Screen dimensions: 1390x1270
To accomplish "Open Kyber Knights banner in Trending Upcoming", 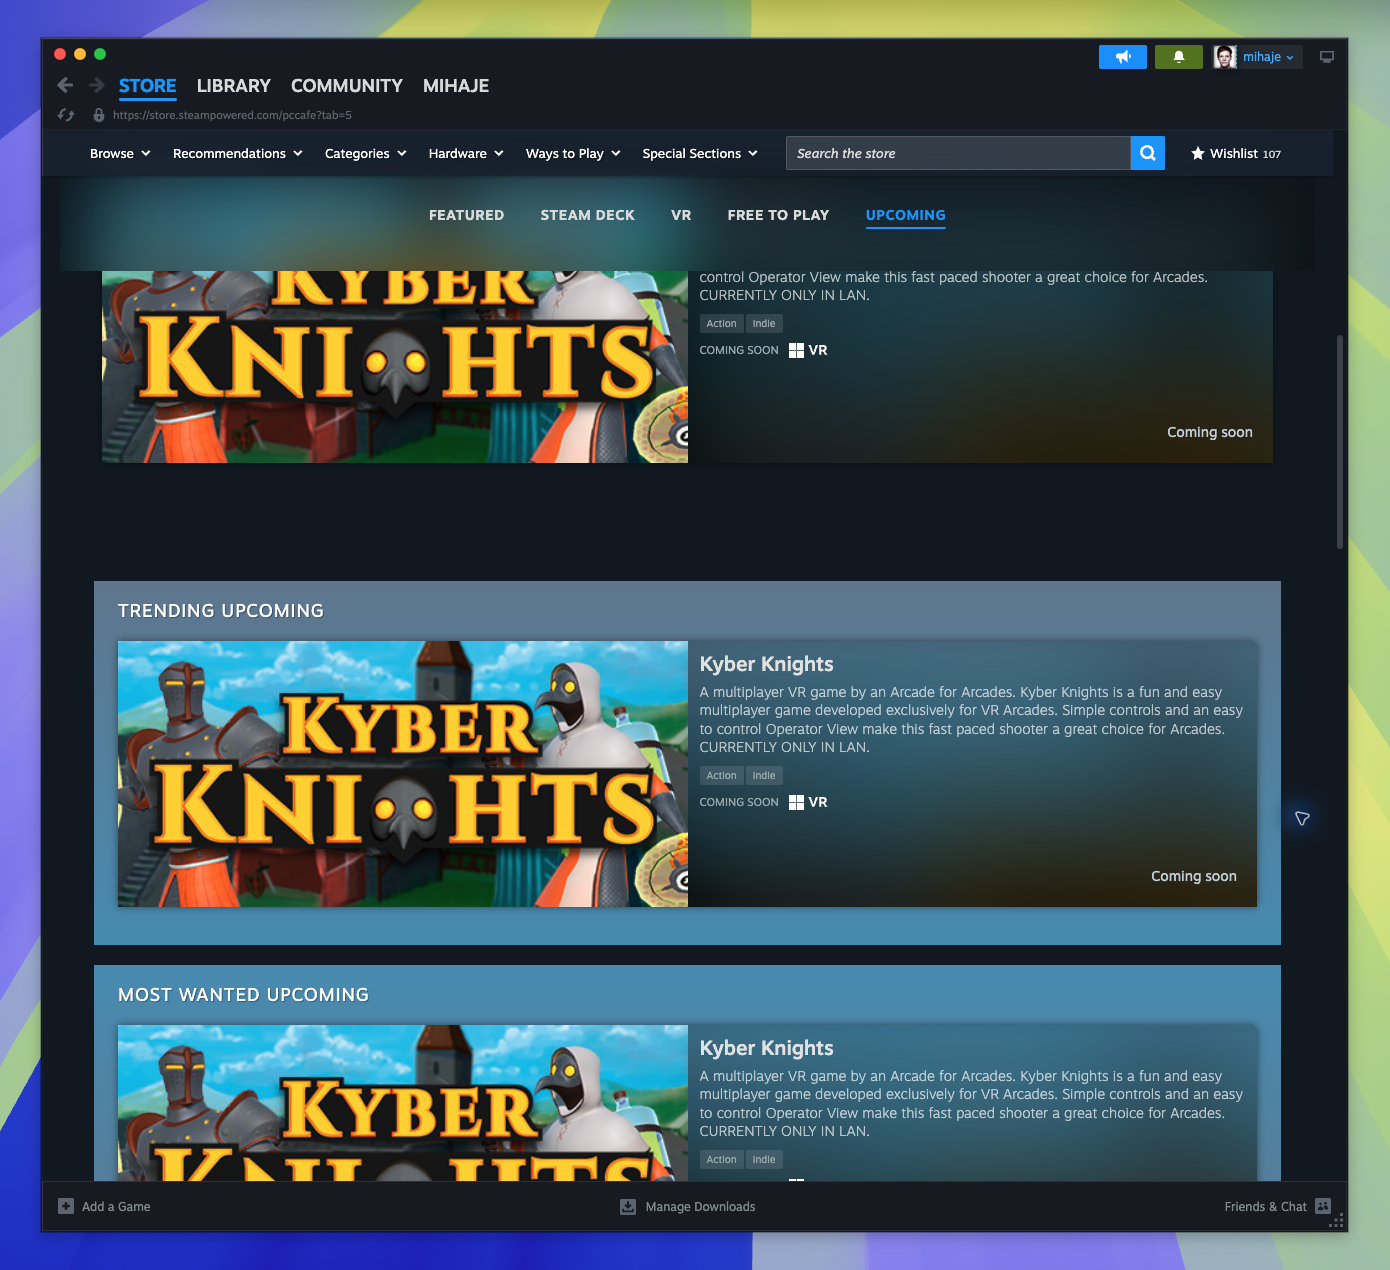I will point(403,774).
